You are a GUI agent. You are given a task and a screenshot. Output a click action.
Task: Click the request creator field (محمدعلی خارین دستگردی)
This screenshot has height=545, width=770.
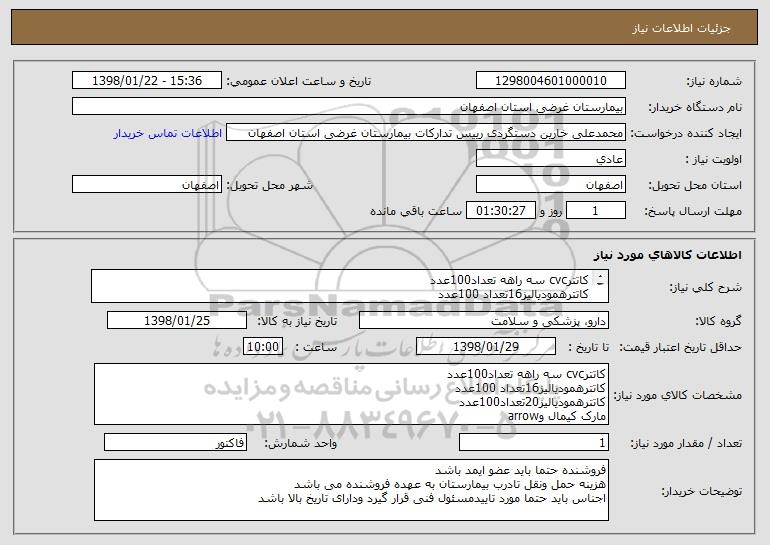426,133
